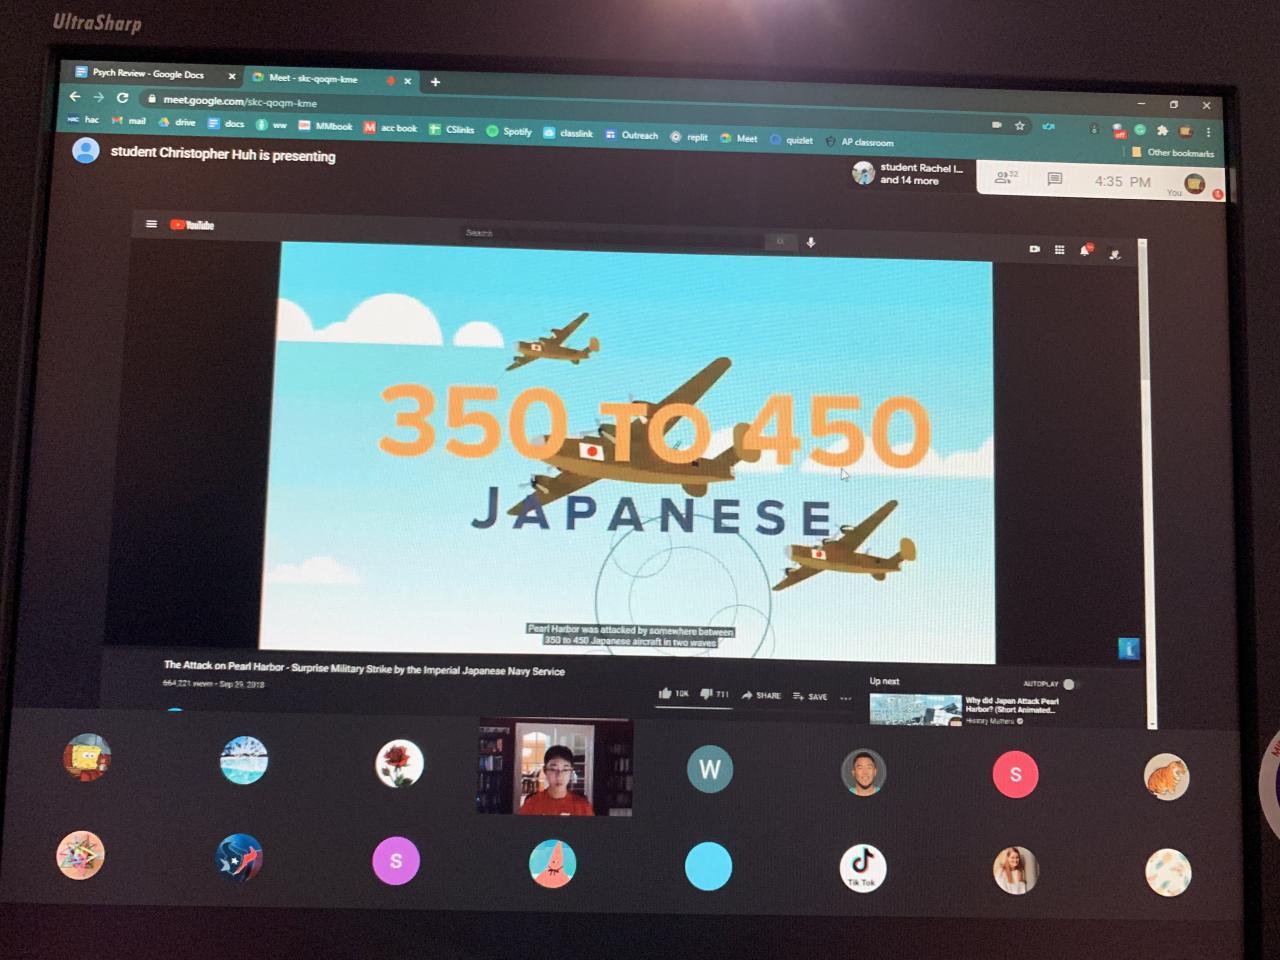Select the tiger participant avatar
The height and width of the screenshot is (960, 1280).
(1166, 777)
